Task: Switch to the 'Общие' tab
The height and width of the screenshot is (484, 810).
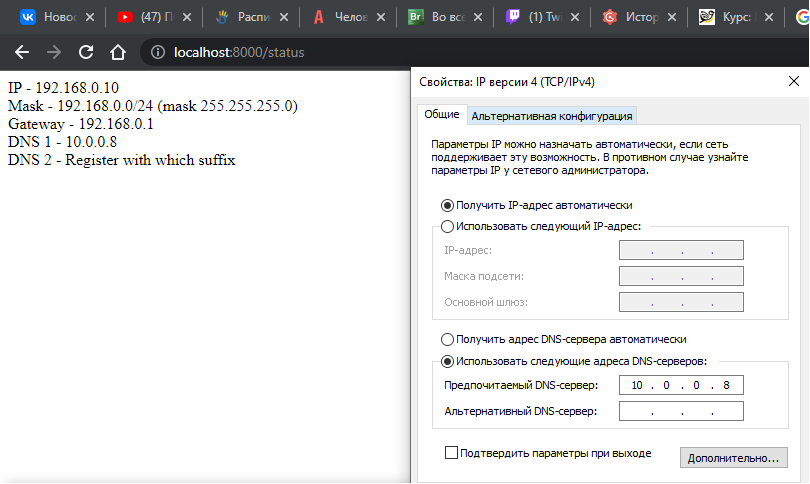Action: pos(442,115)
